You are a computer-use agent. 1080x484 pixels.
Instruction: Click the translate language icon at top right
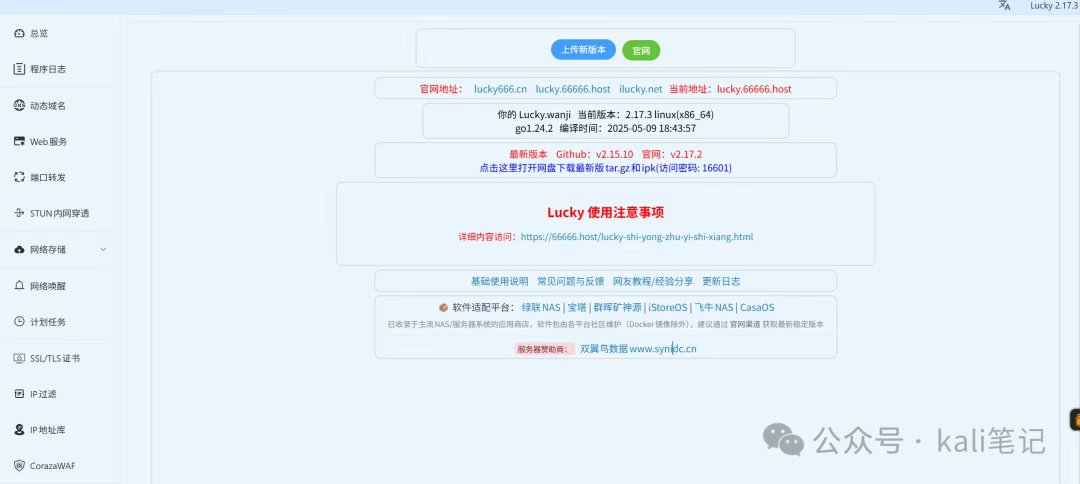pyautogui.click(x=1004, y=6)
